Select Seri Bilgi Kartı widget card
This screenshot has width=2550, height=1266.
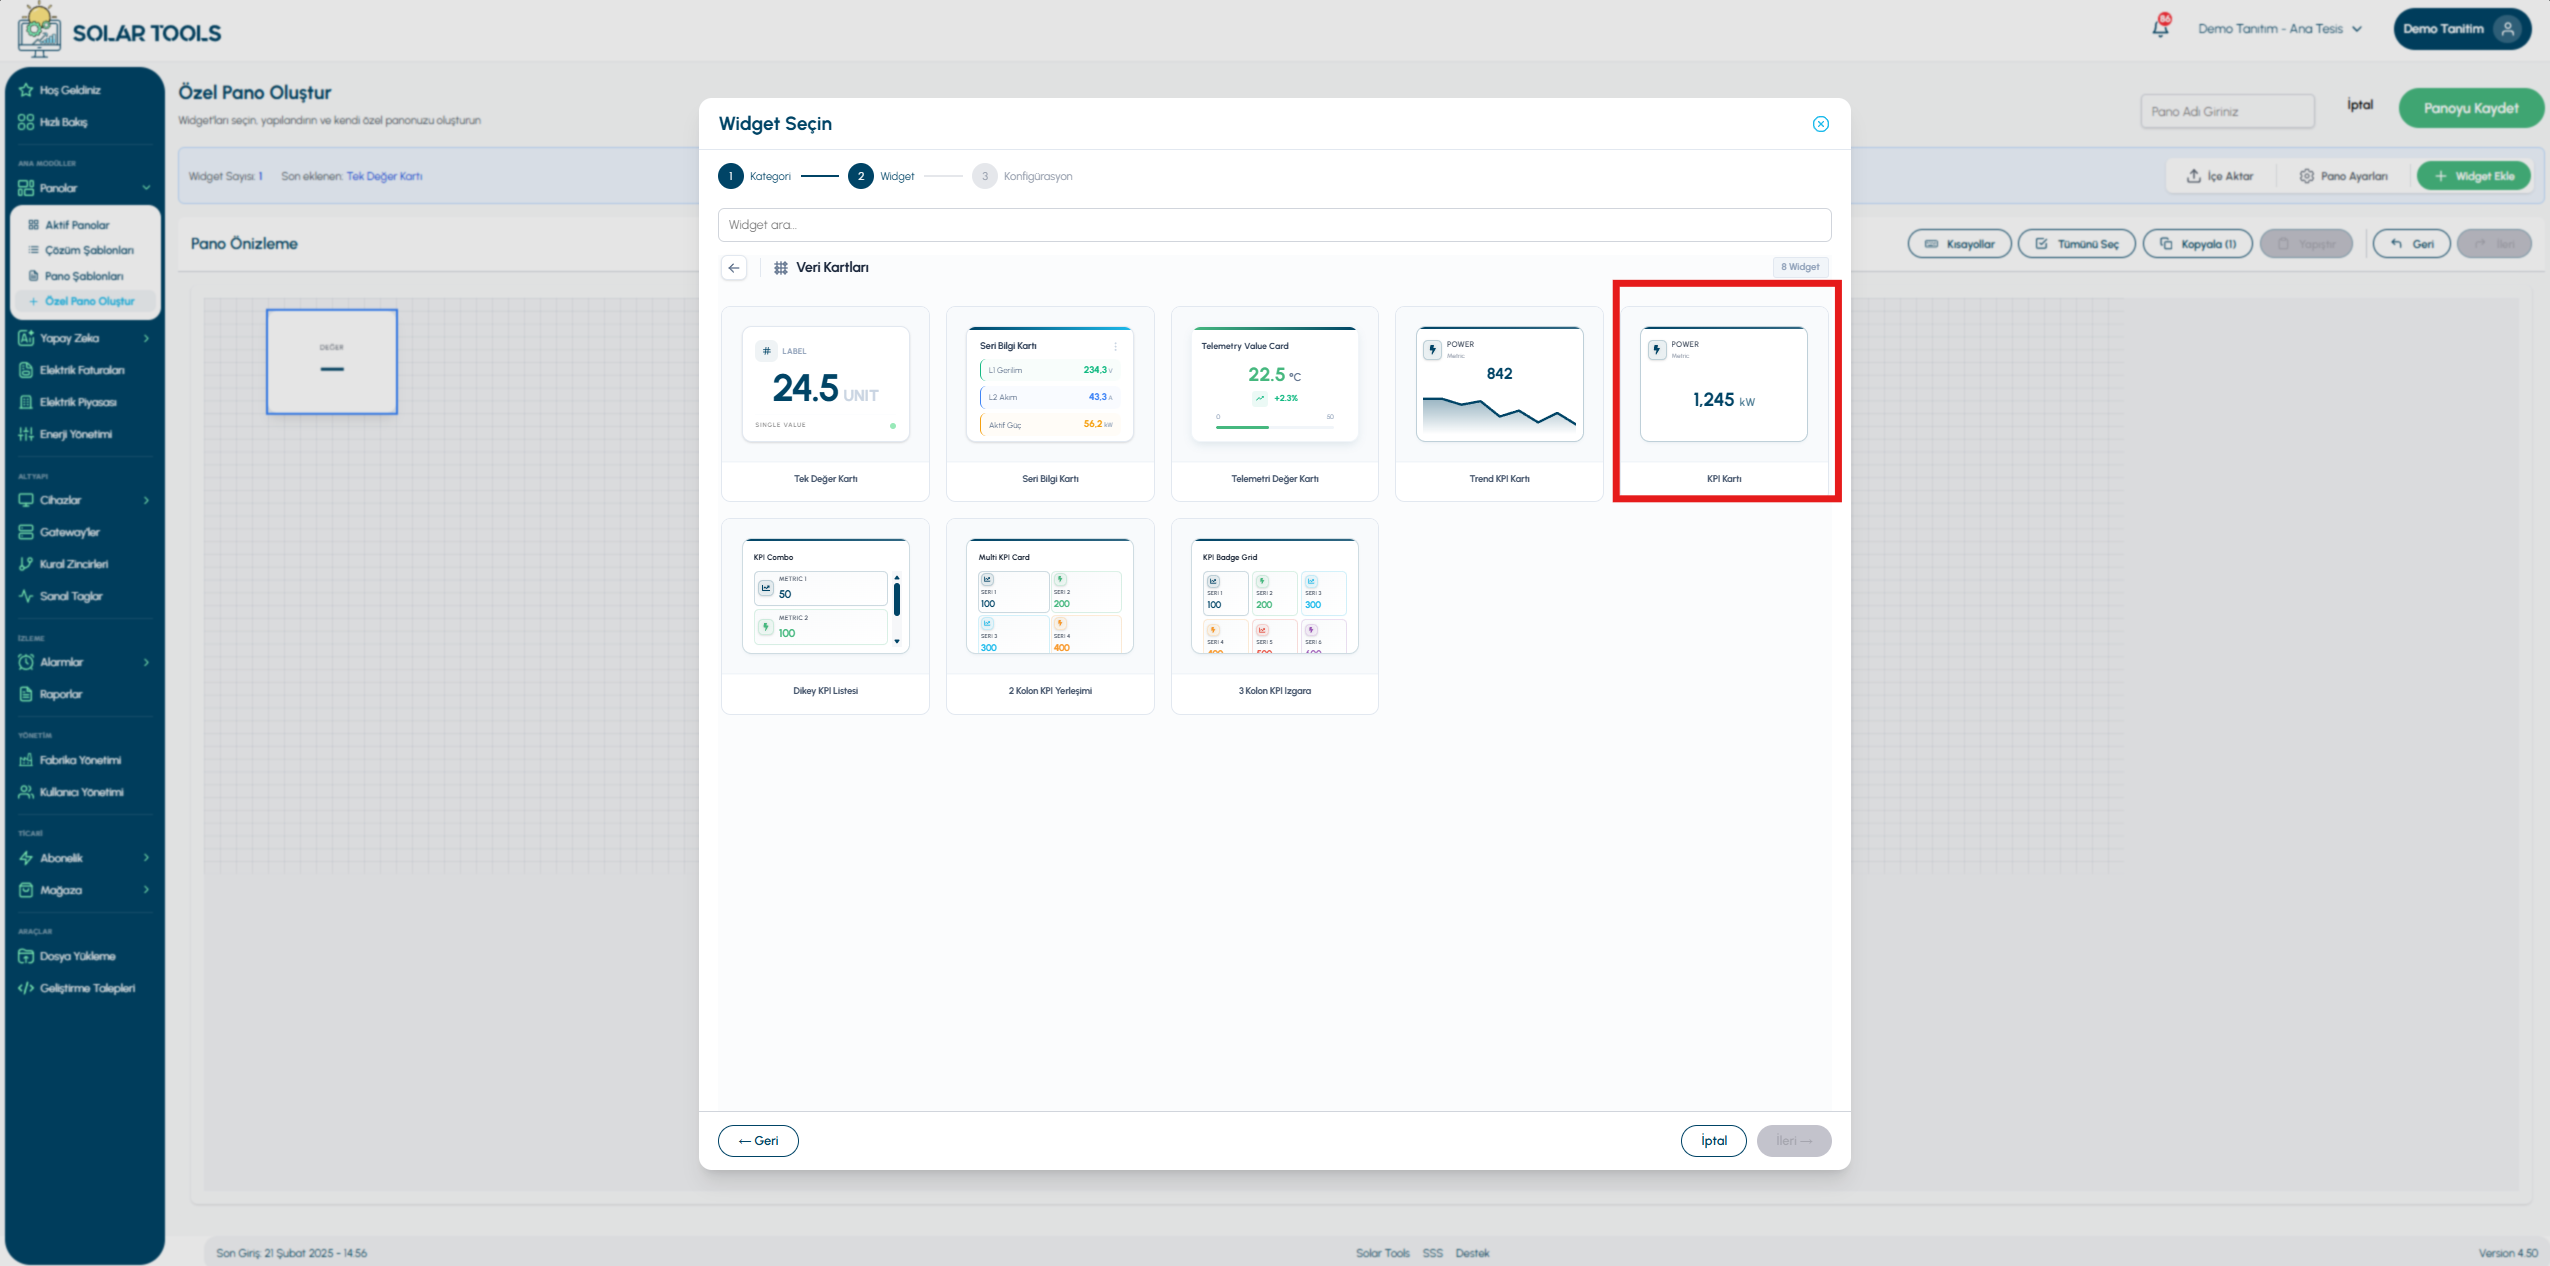point(1050,404)
